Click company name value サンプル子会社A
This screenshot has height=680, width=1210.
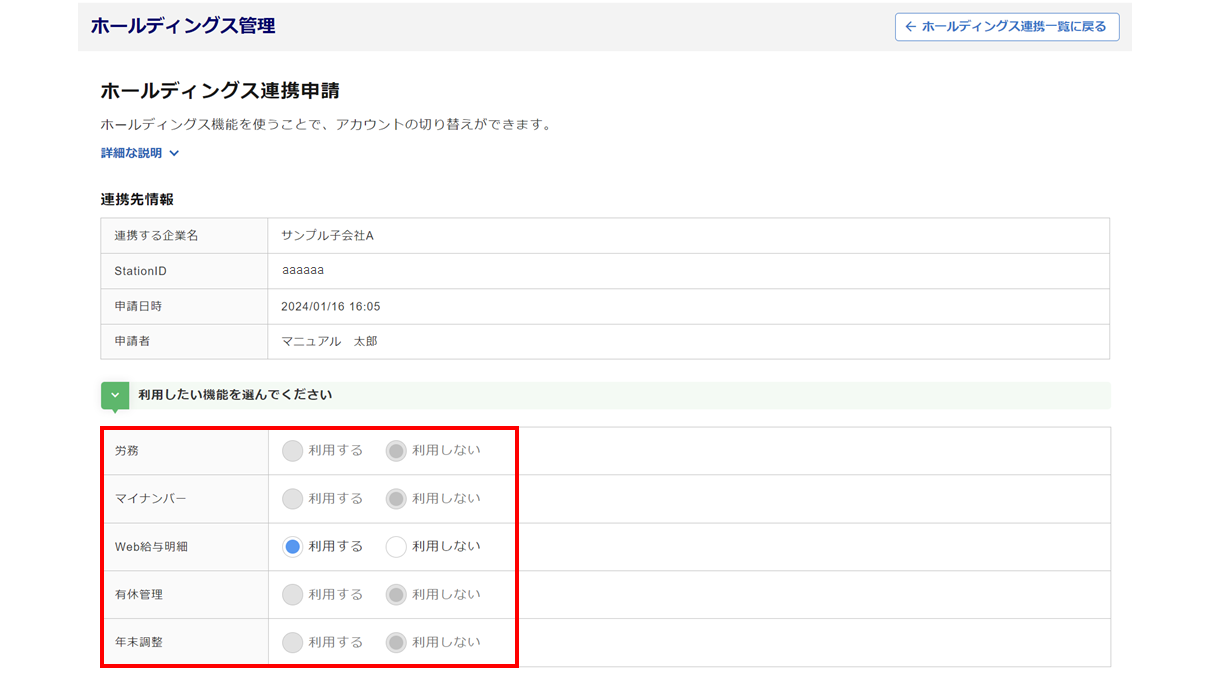point(327,236)
